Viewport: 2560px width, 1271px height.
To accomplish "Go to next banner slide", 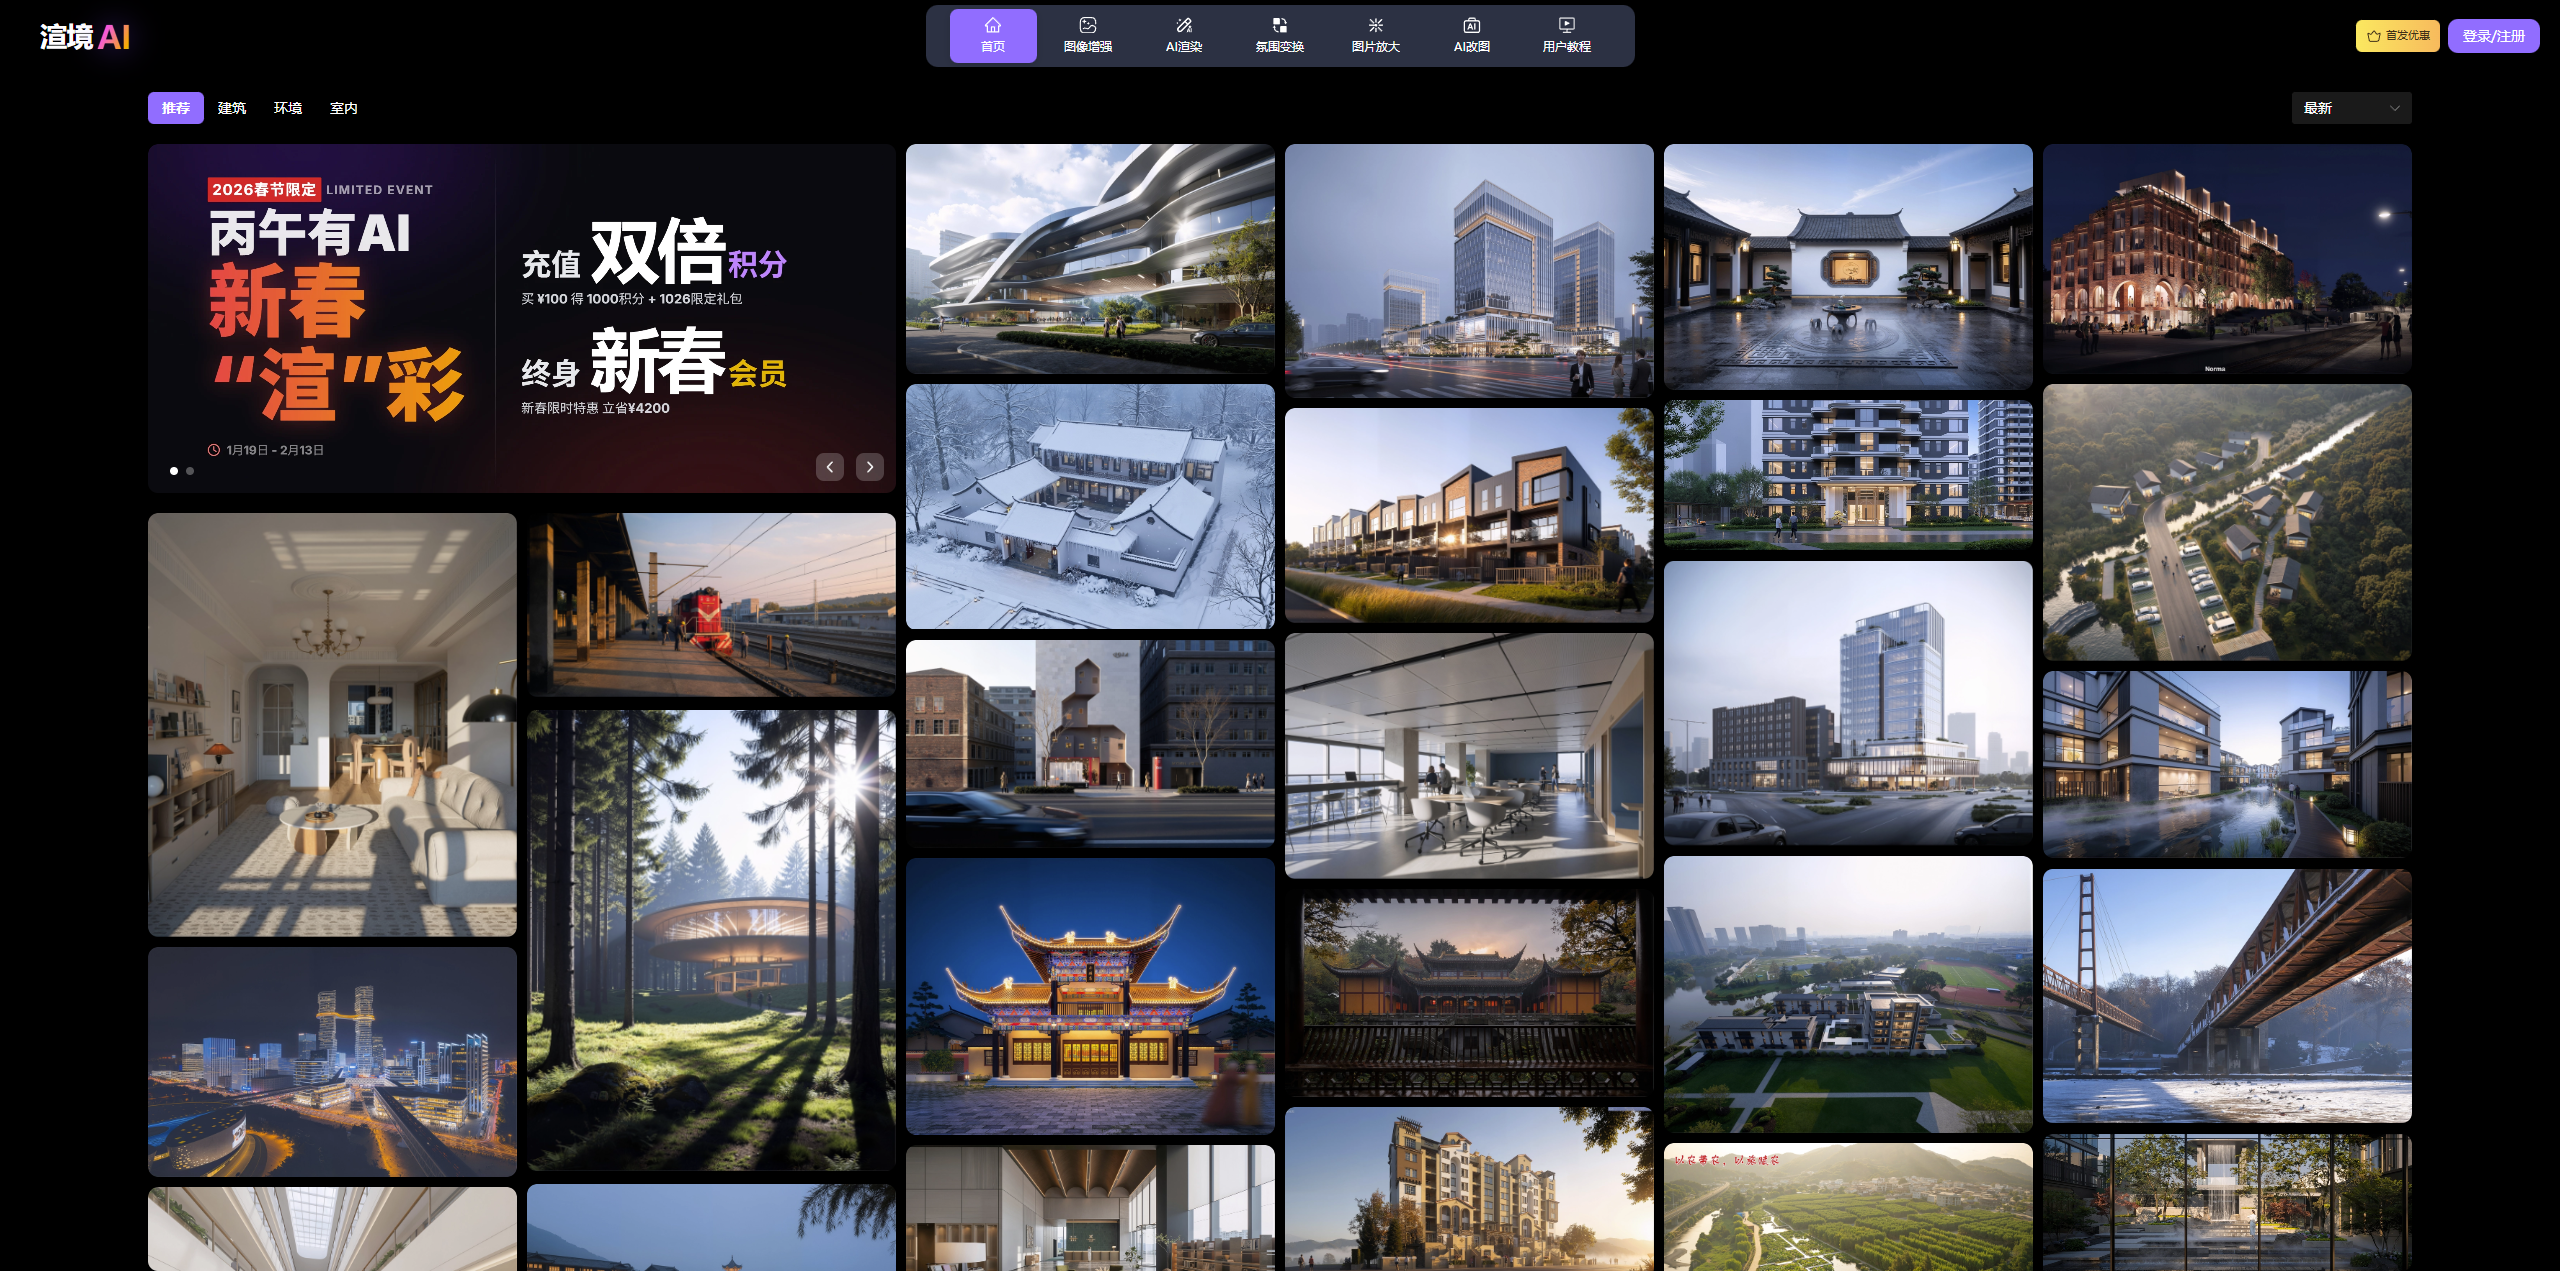I will click(869, 467).
